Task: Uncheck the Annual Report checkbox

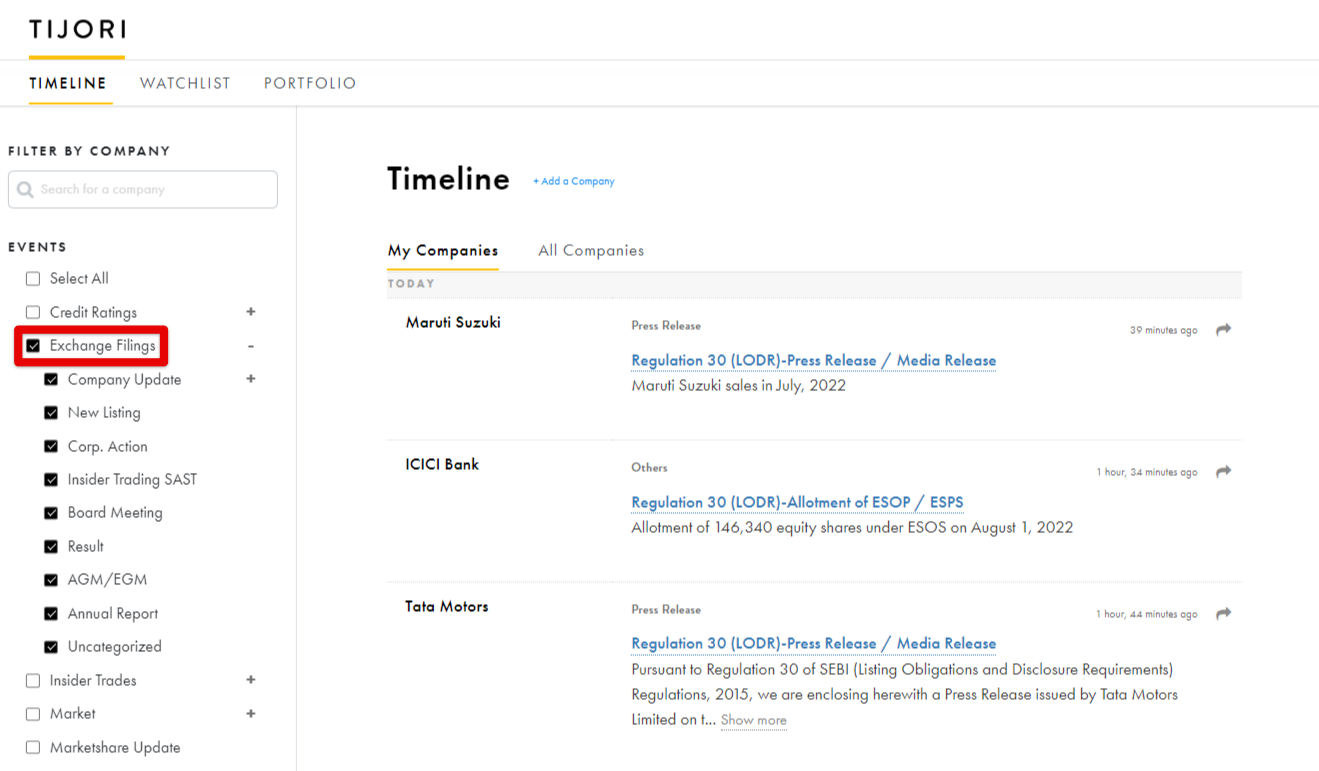Action: [x=51, y=614]
